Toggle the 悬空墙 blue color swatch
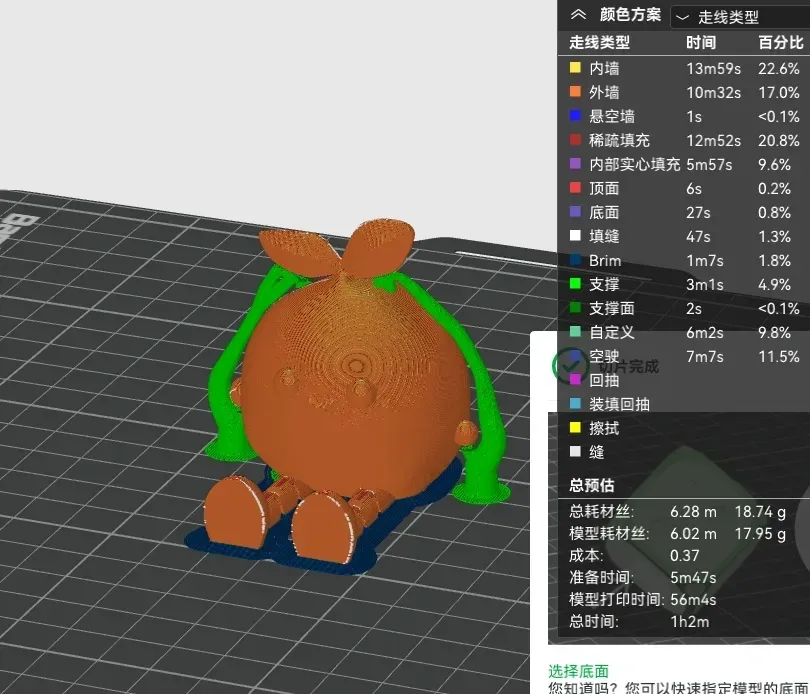Screen dimensions: 810x694 pyautogui.click(x=575, y=116)
